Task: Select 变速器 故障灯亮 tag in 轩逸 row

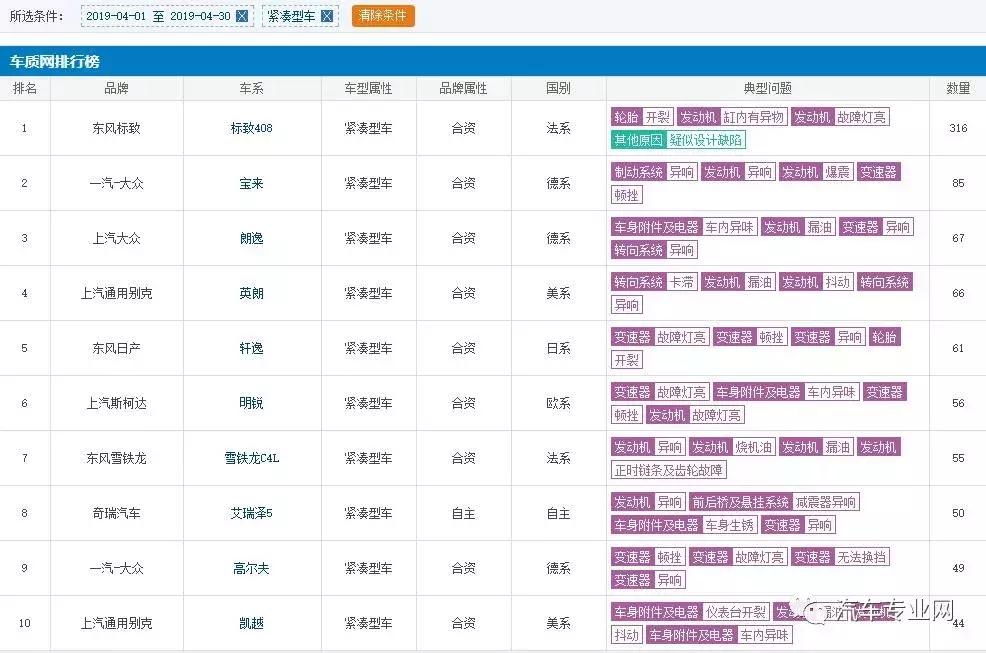Action: click(660, 337)
